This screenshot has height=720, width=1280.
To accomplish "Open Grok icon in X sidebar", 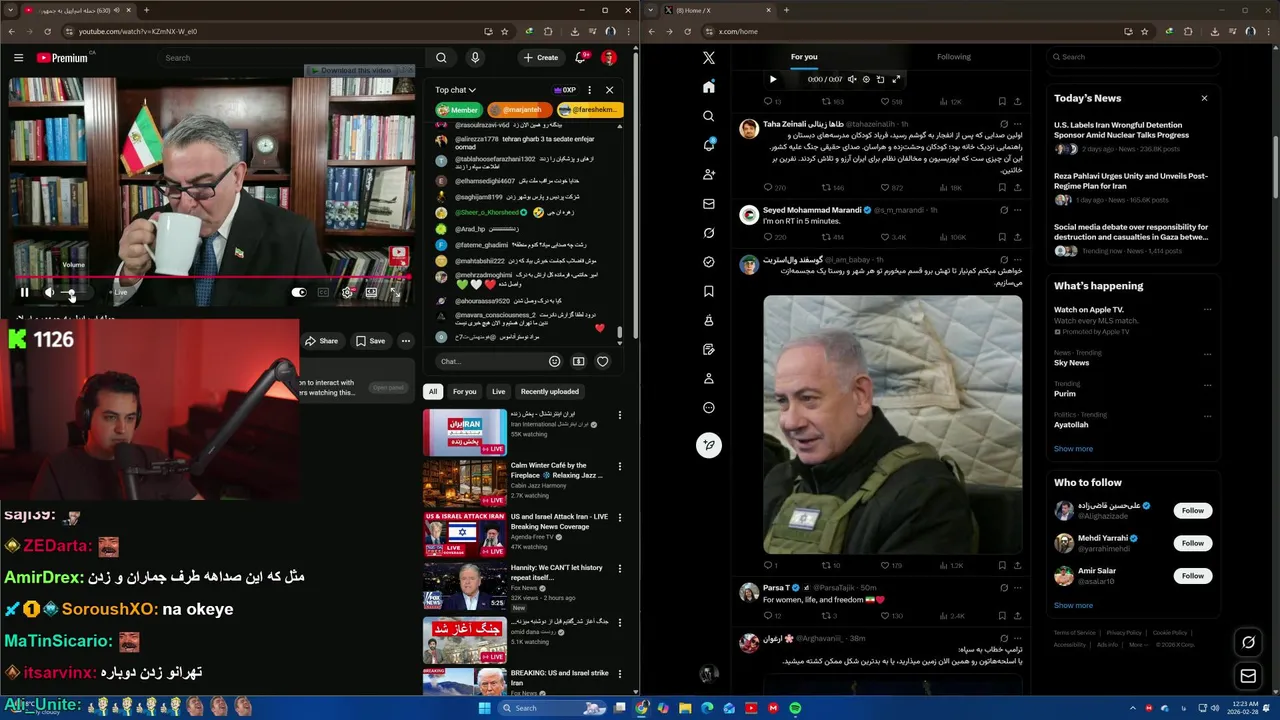I will coord(709,233).
